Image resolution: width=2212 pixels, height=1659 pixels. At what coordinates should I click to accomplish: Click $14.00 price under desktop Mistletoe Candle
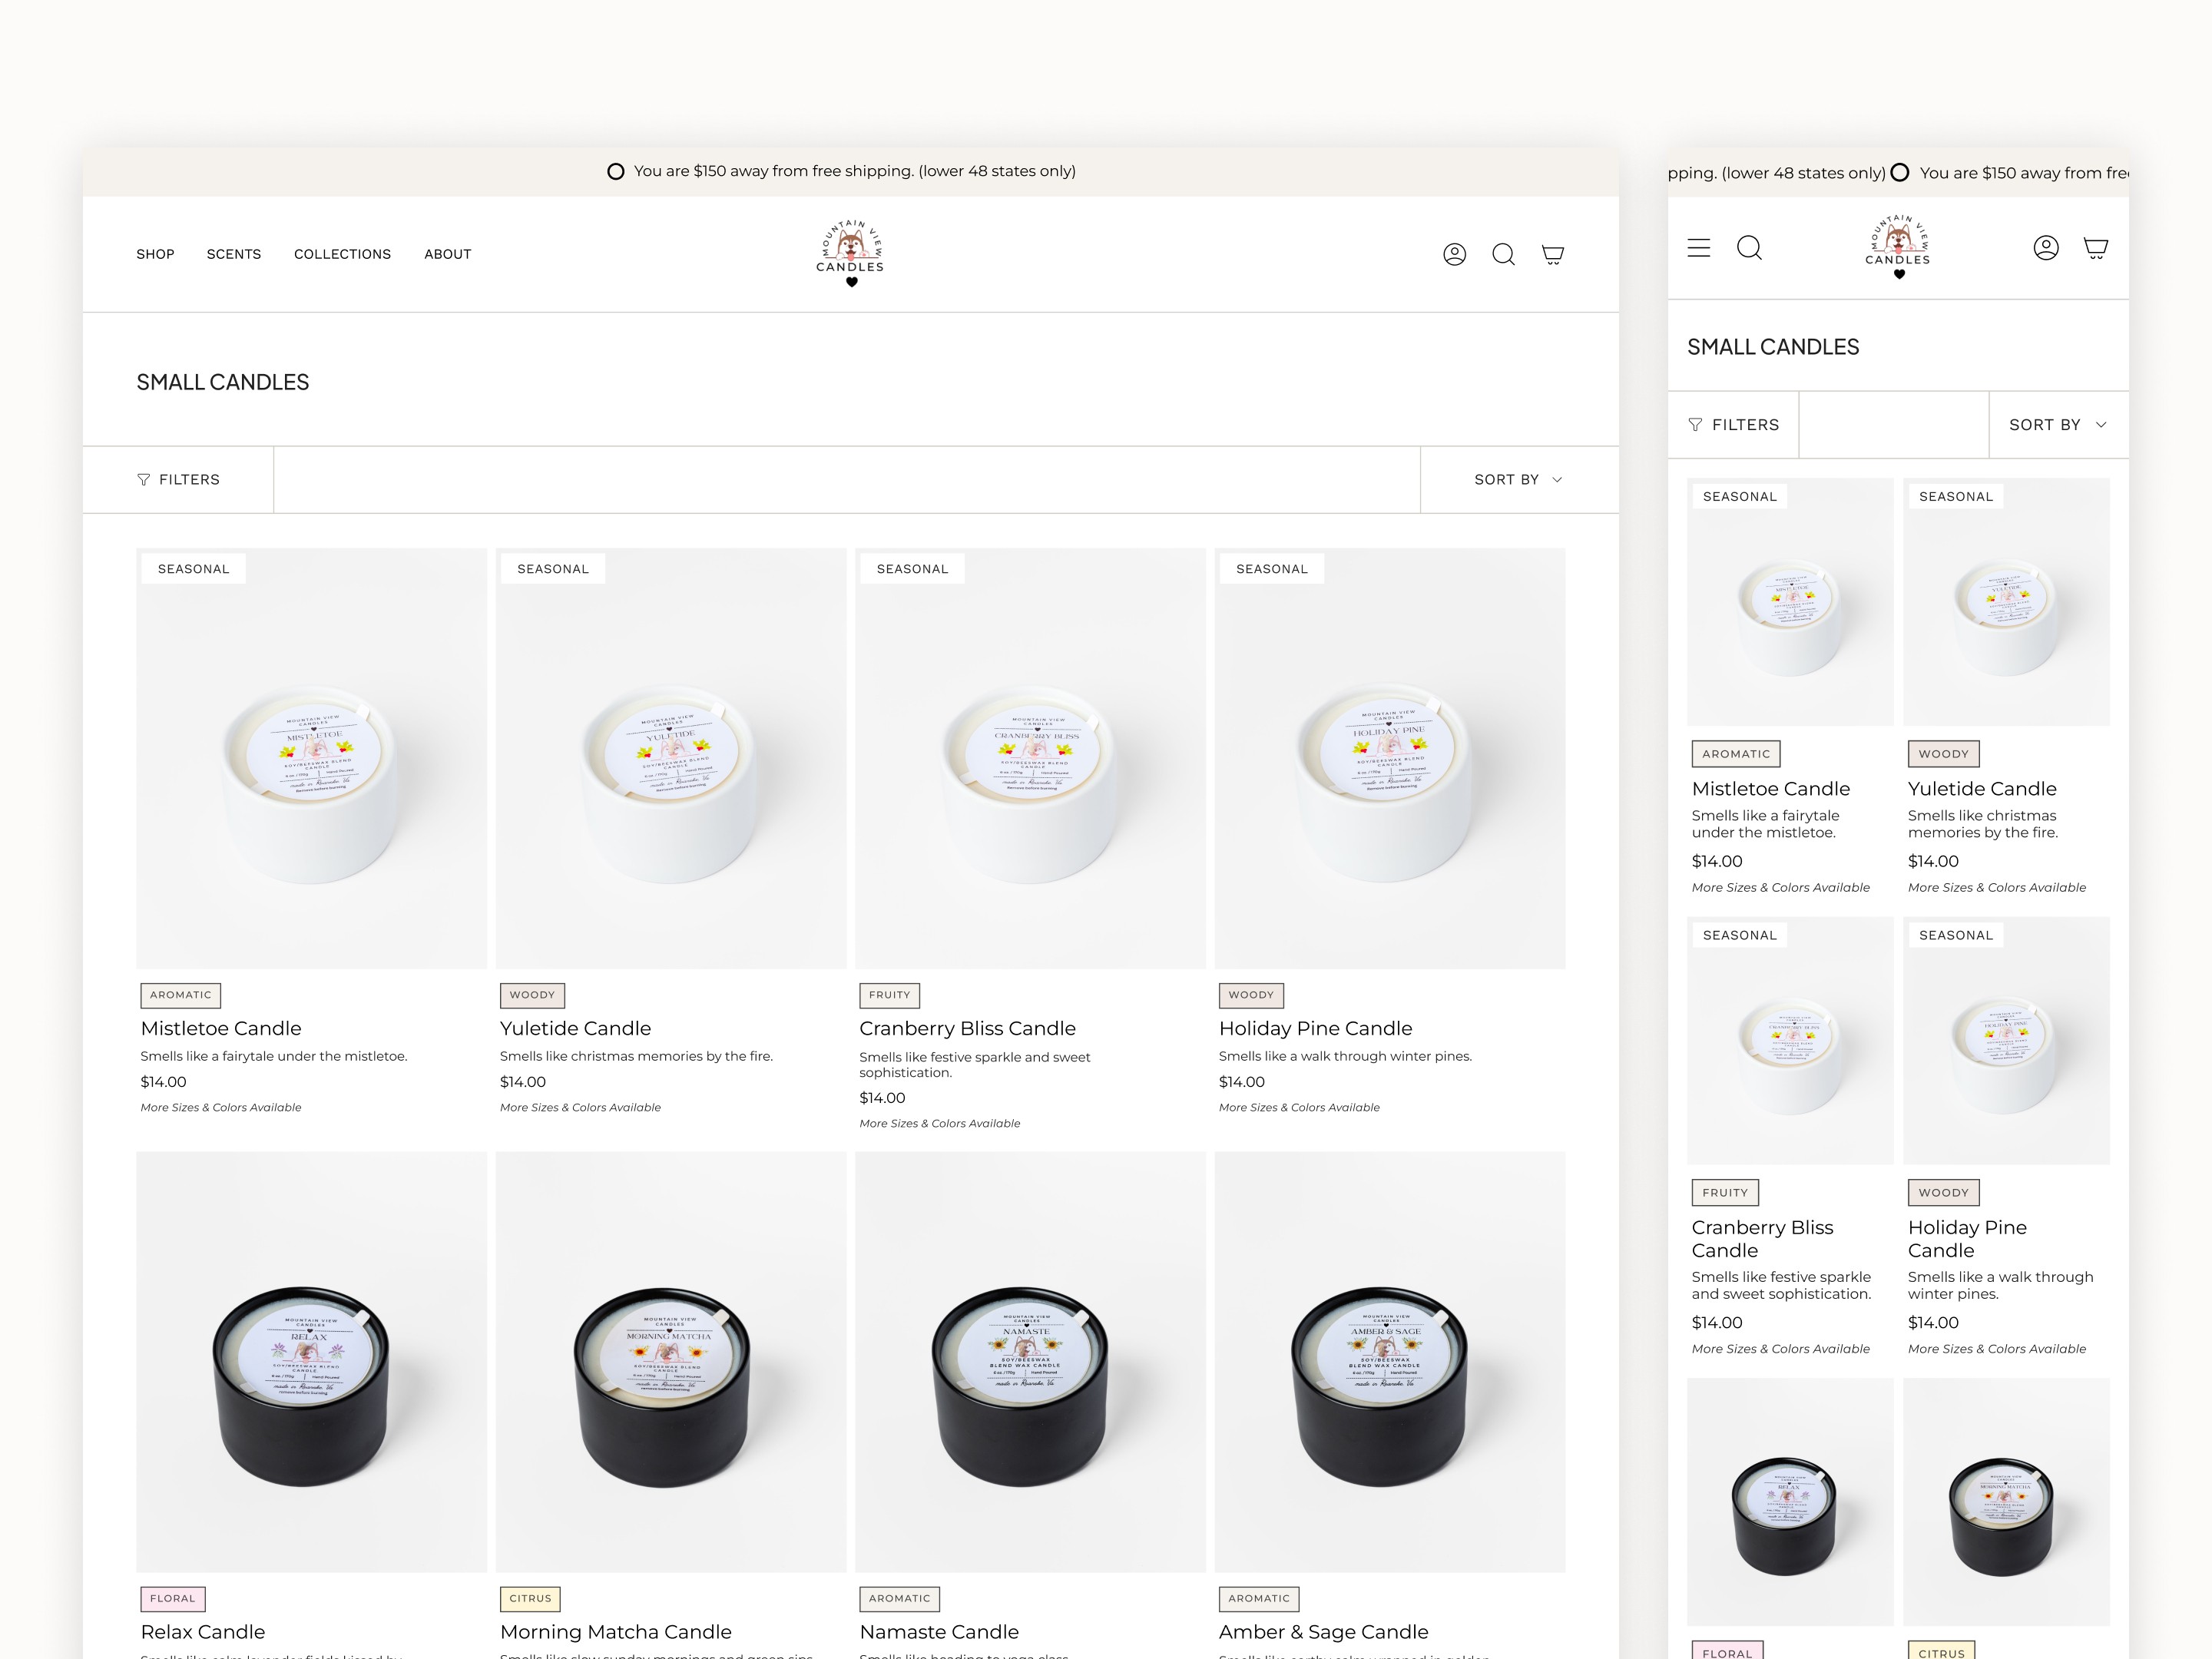(163, 1082)
